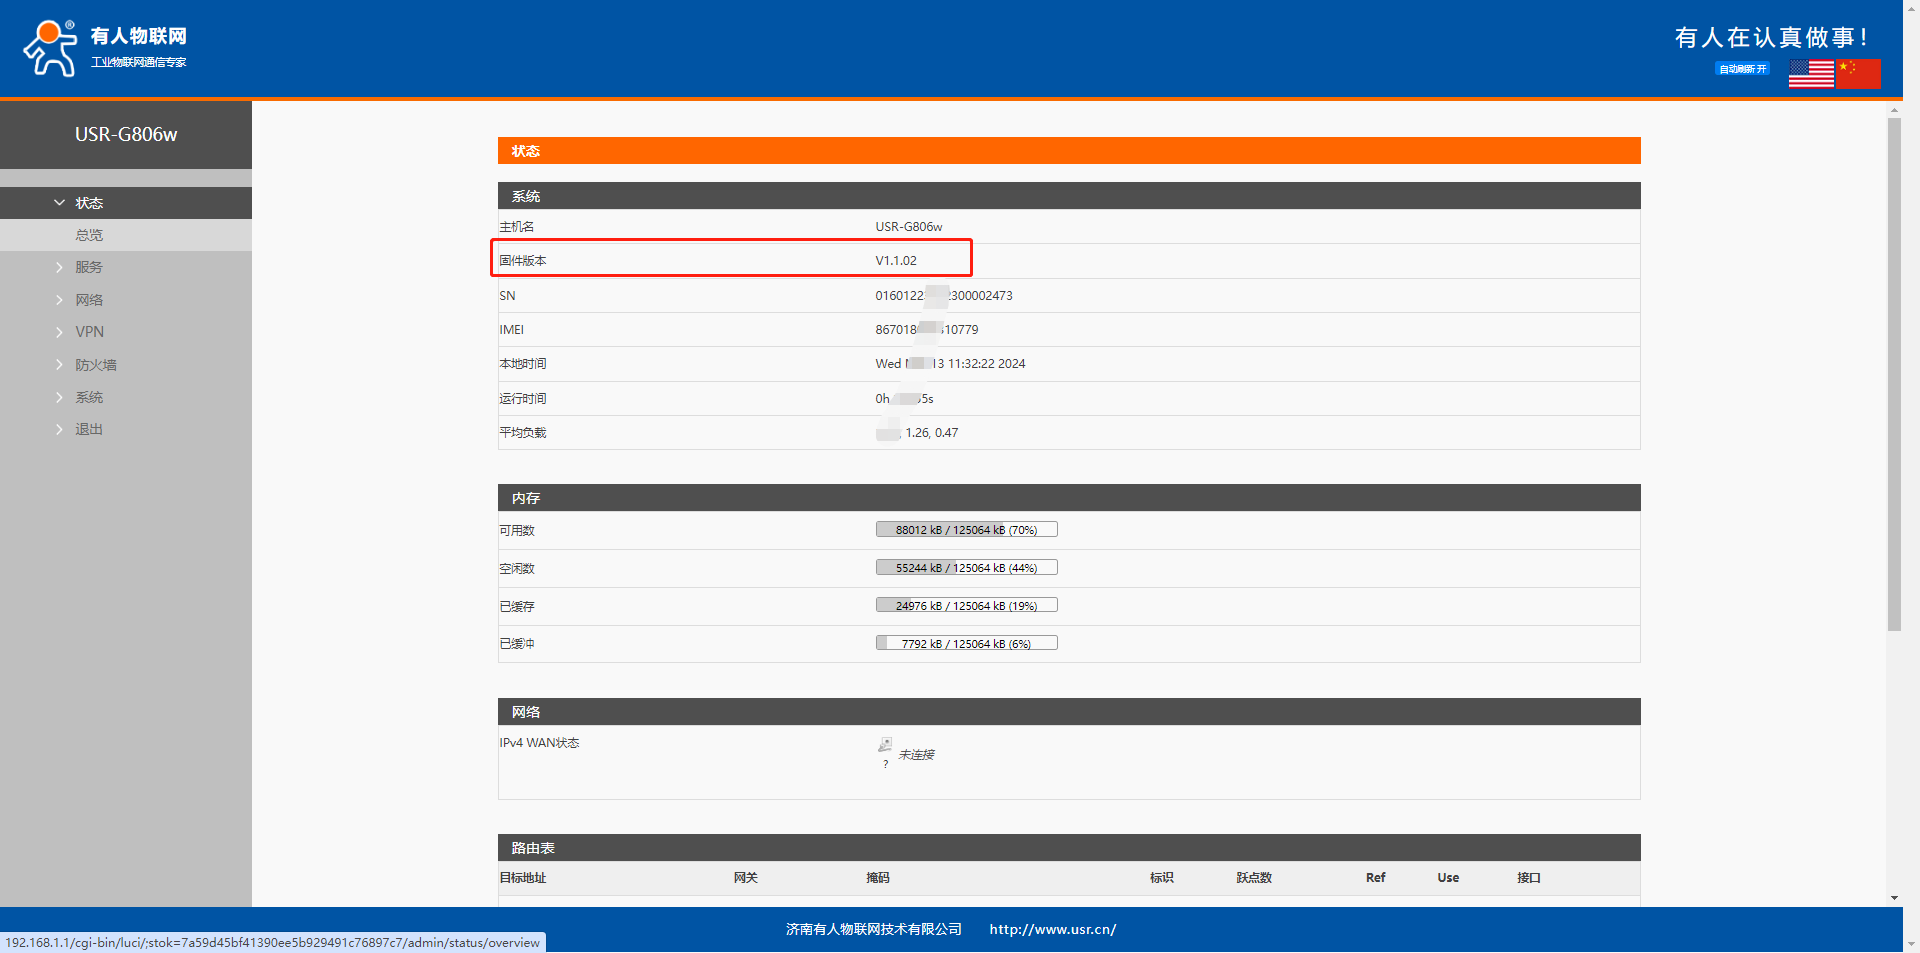The image size is (1920, 953).
Task: Switch language with the US flag icon
Action: pos(1810,74)
